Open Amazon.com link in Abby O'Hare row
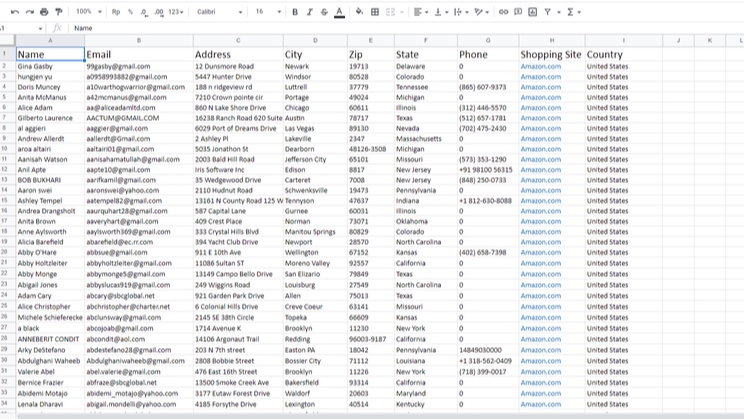Image resolution: width=744 pixels, height=419 pixels. click(x=540, y=252)
